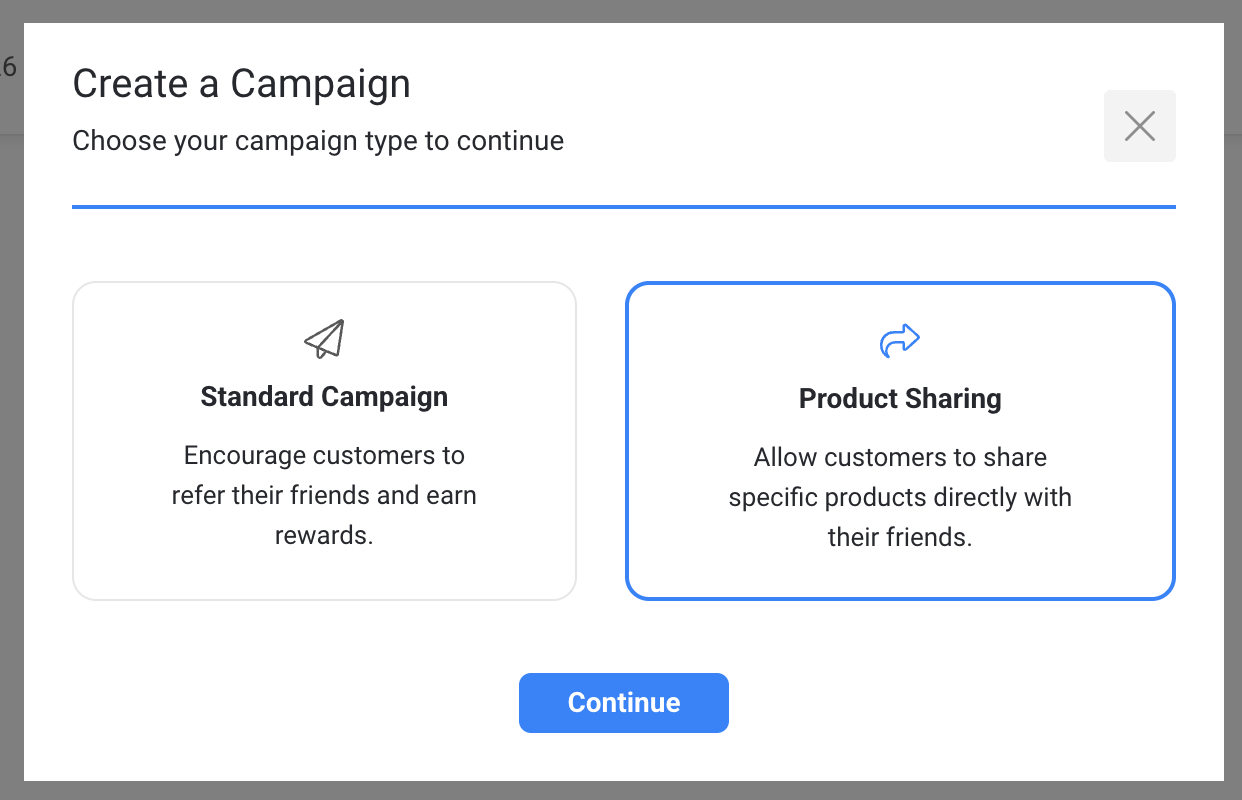Click the paper plane Standard Campaign icon
Screen dimensions: 1242x800
click(x=324, y=339)
